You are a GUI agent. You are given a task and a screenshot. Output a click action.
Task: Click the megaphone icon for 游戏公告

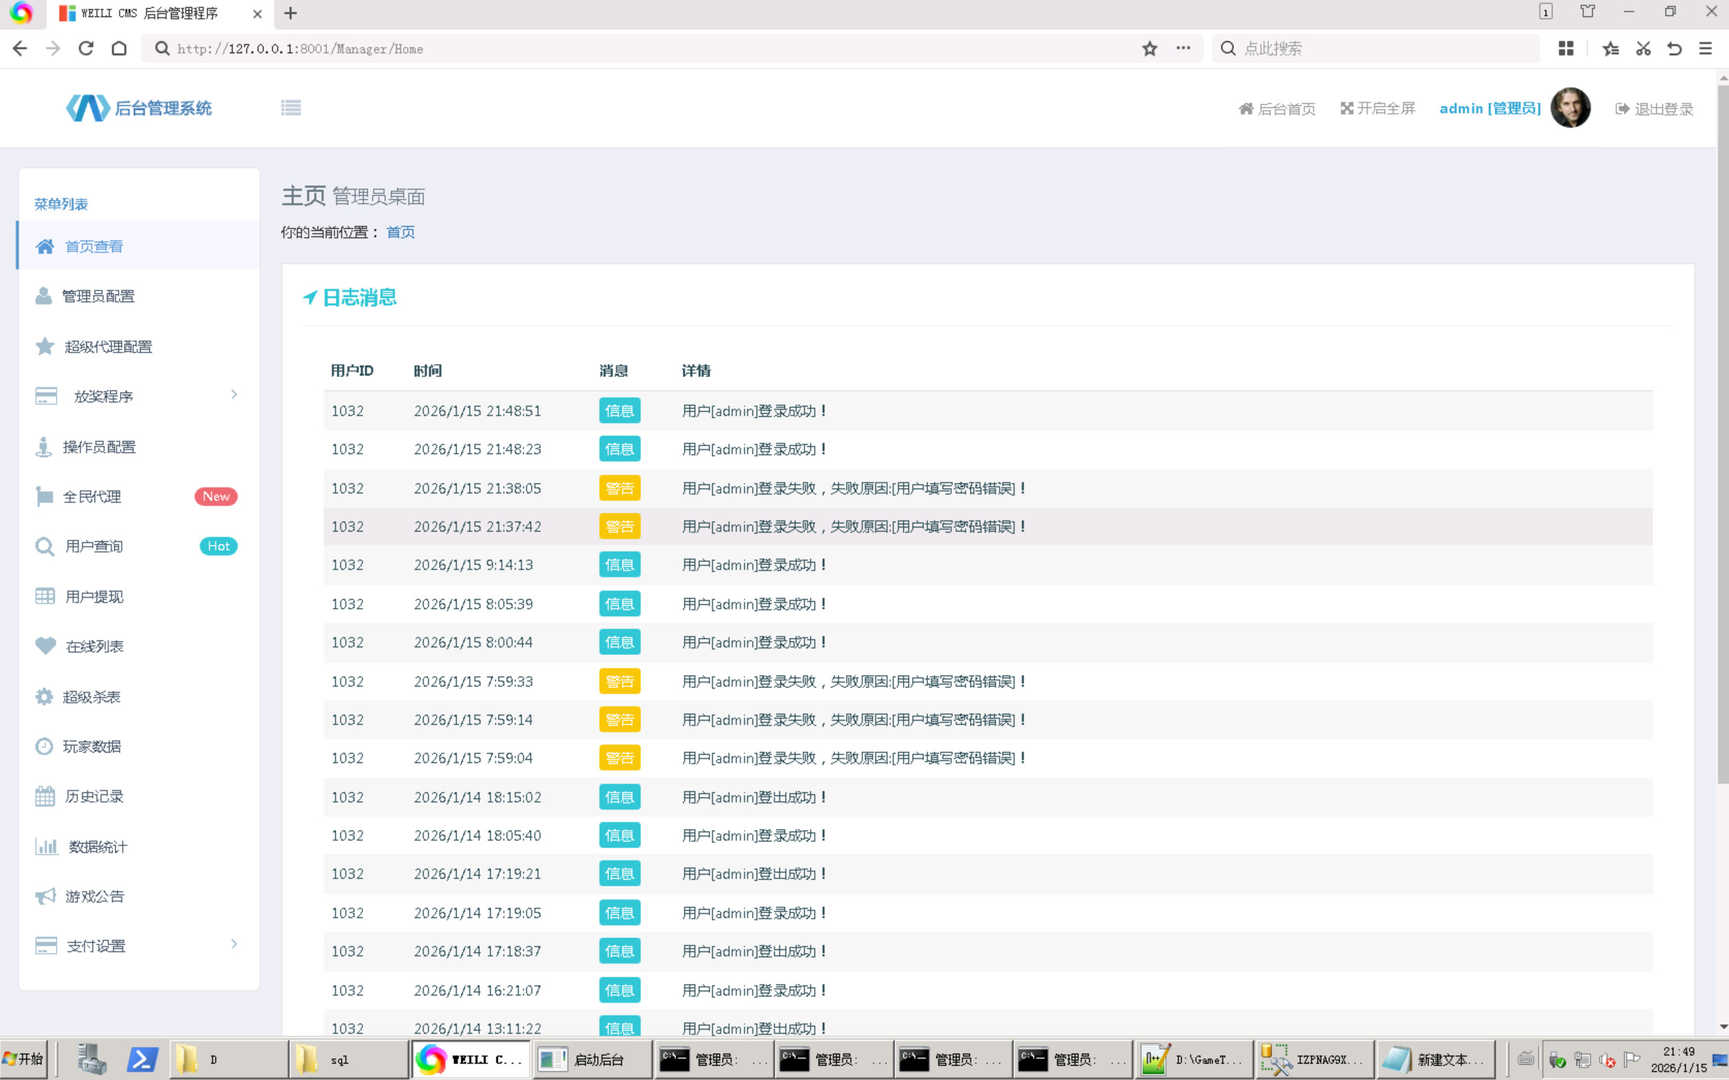(45, 896)
